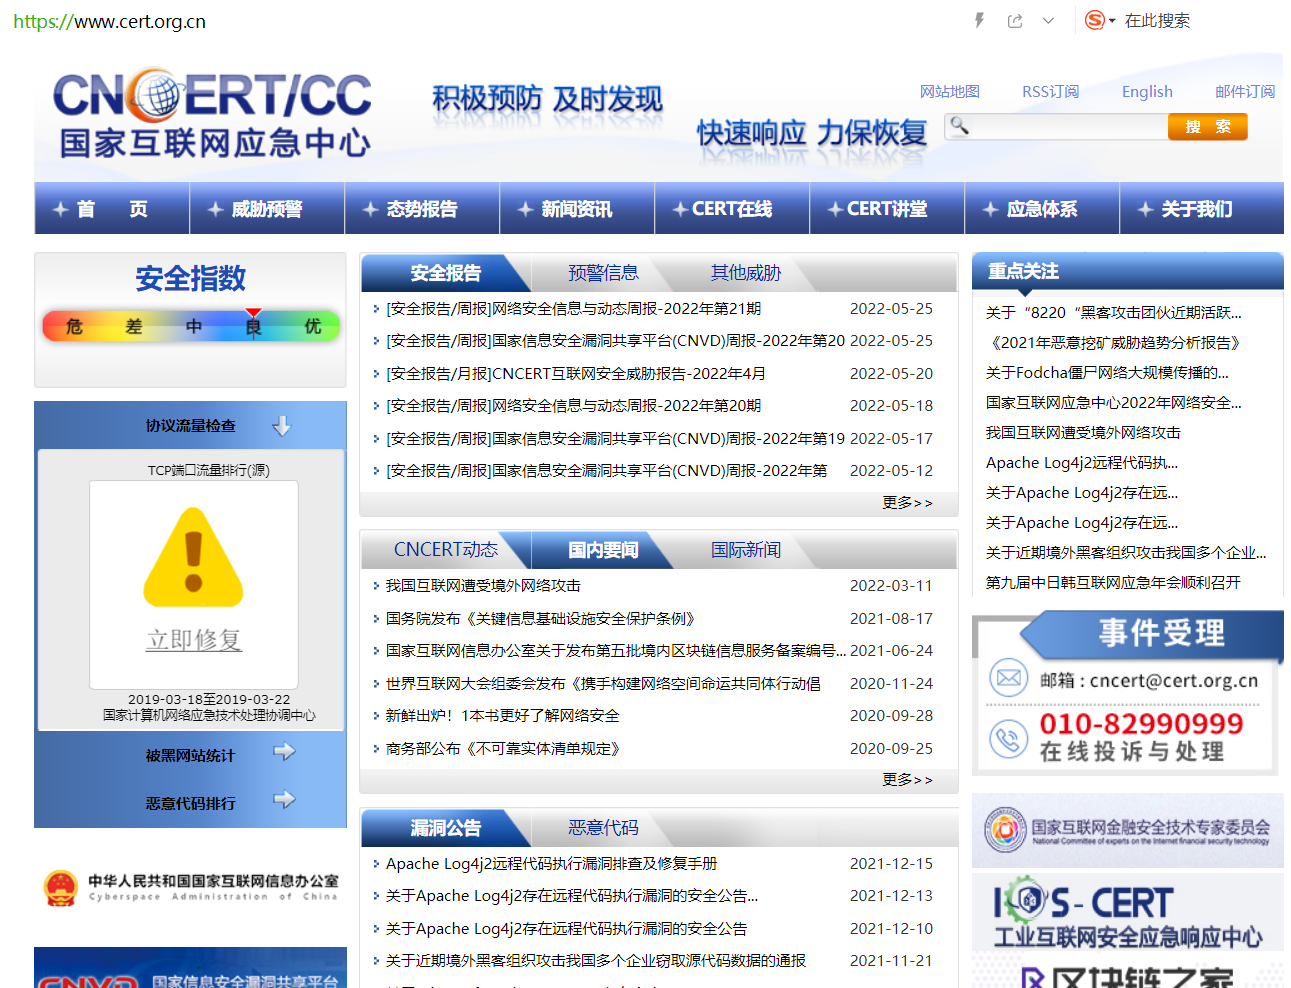Open 网络安全信息与动态周报-2022年第20期
Screen dimensions: 1291x988
tap(573, 406)
